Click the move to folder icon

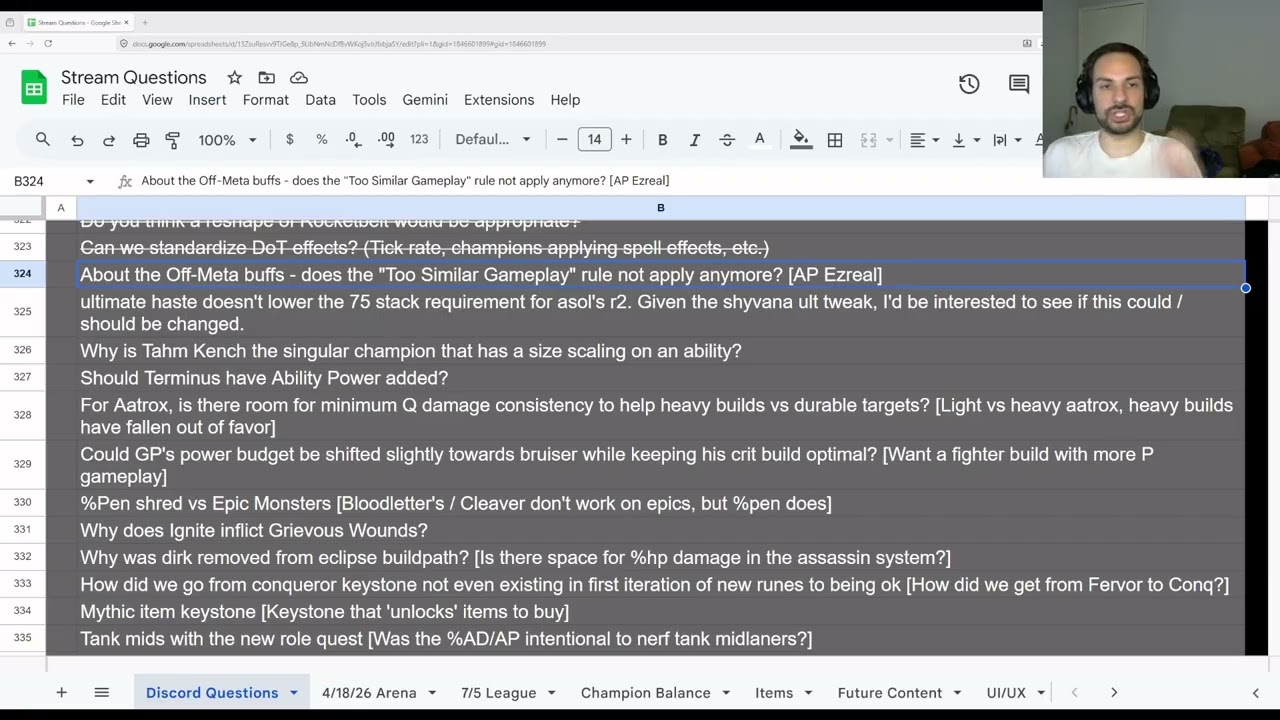266,78
